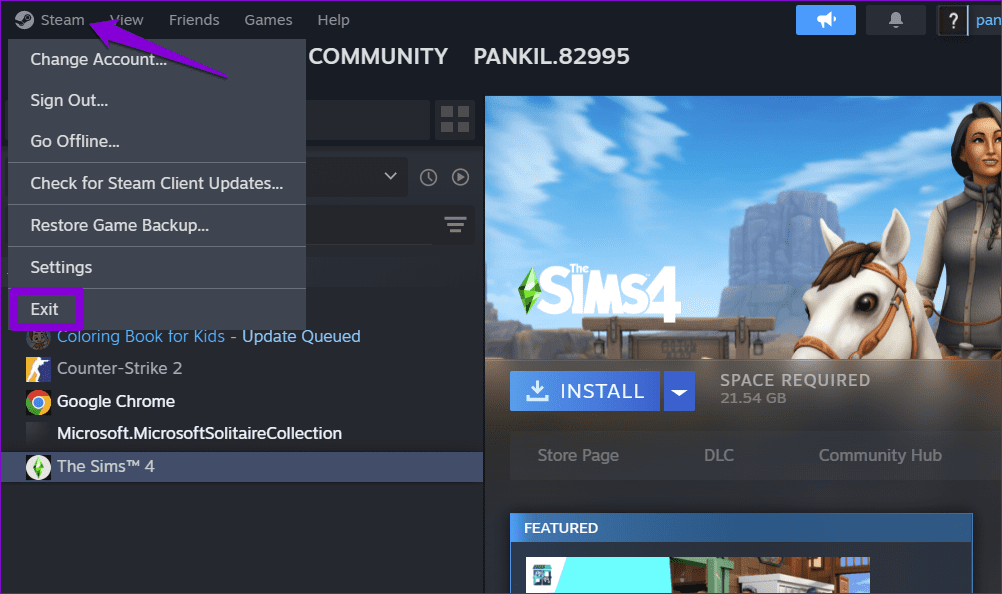Open the library advanced filter icon
The width and height of the screenshot is (1002, 594).
coord(455,224)
